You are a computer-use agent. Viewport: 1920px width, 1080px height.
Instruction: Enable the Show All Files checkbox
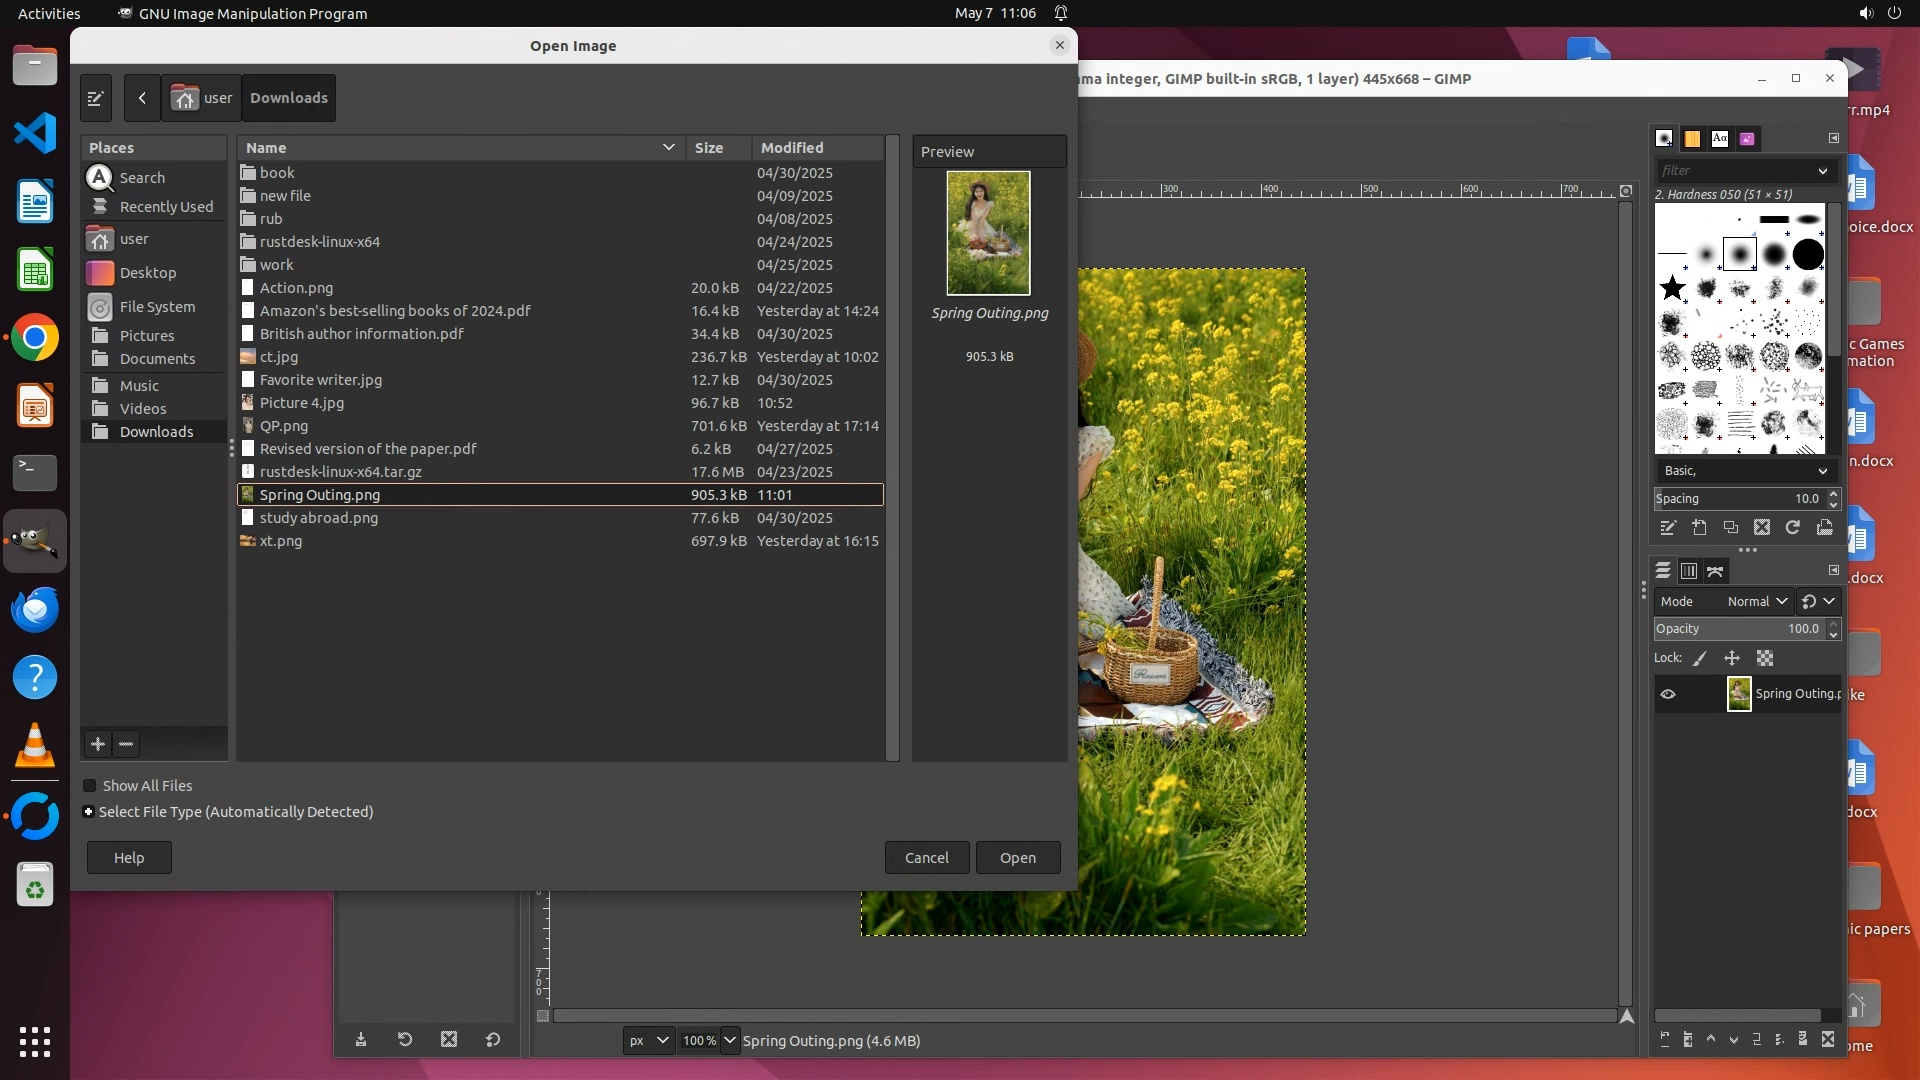pyautogui.click(x=90, y=786)
